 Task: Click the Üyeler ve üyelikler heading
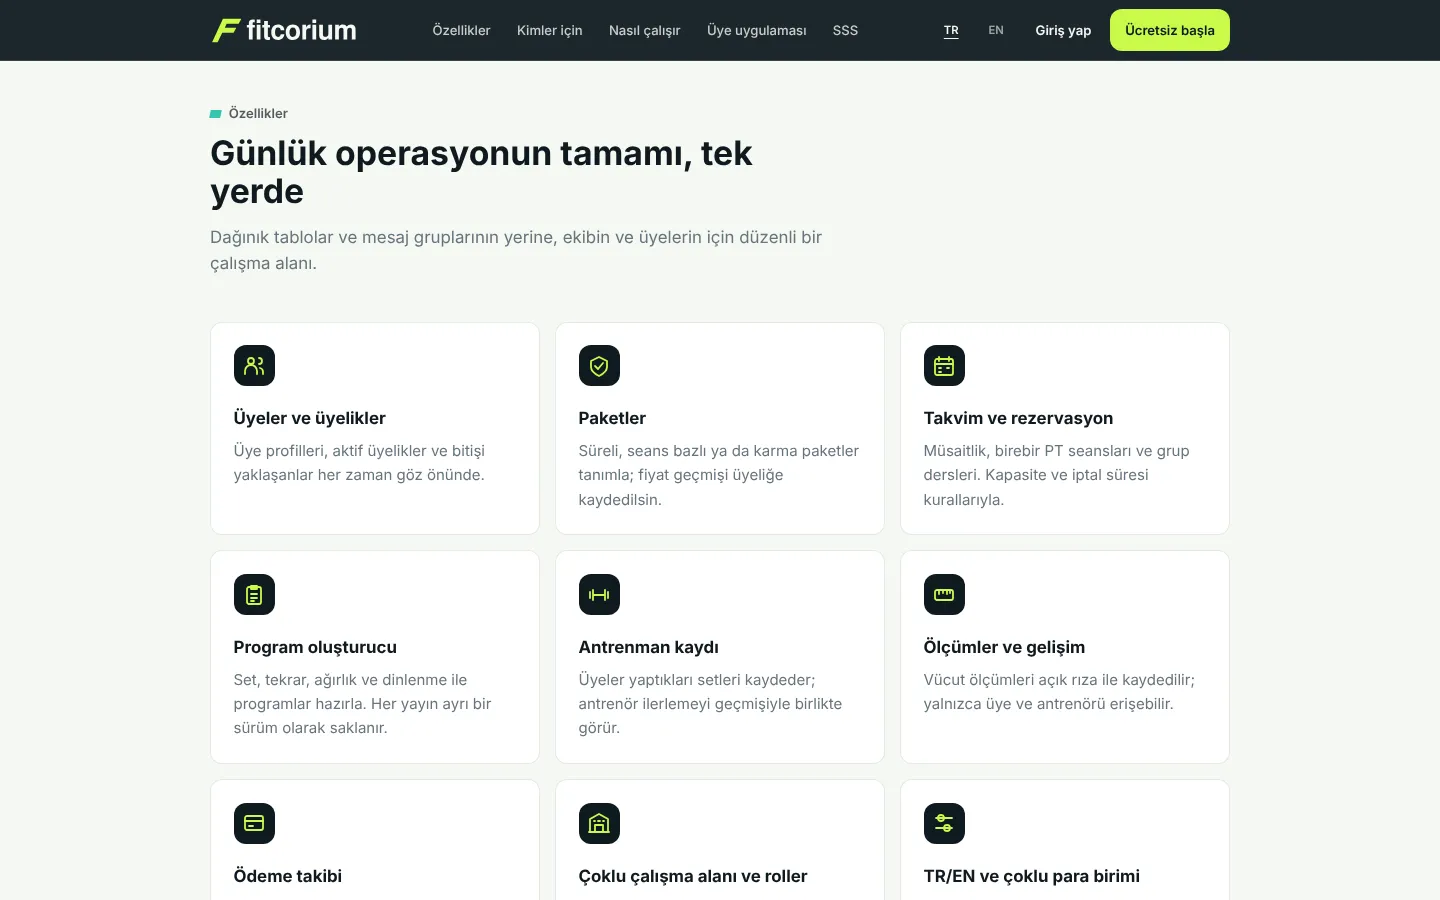tap(309, 418)
